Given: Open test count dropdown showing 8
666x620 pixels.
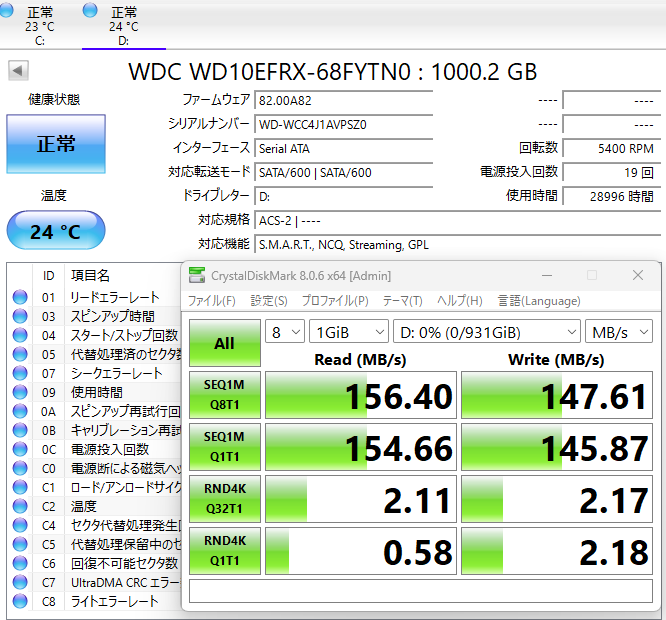Looking at the screenshot, I should click(x=285, y=332).
